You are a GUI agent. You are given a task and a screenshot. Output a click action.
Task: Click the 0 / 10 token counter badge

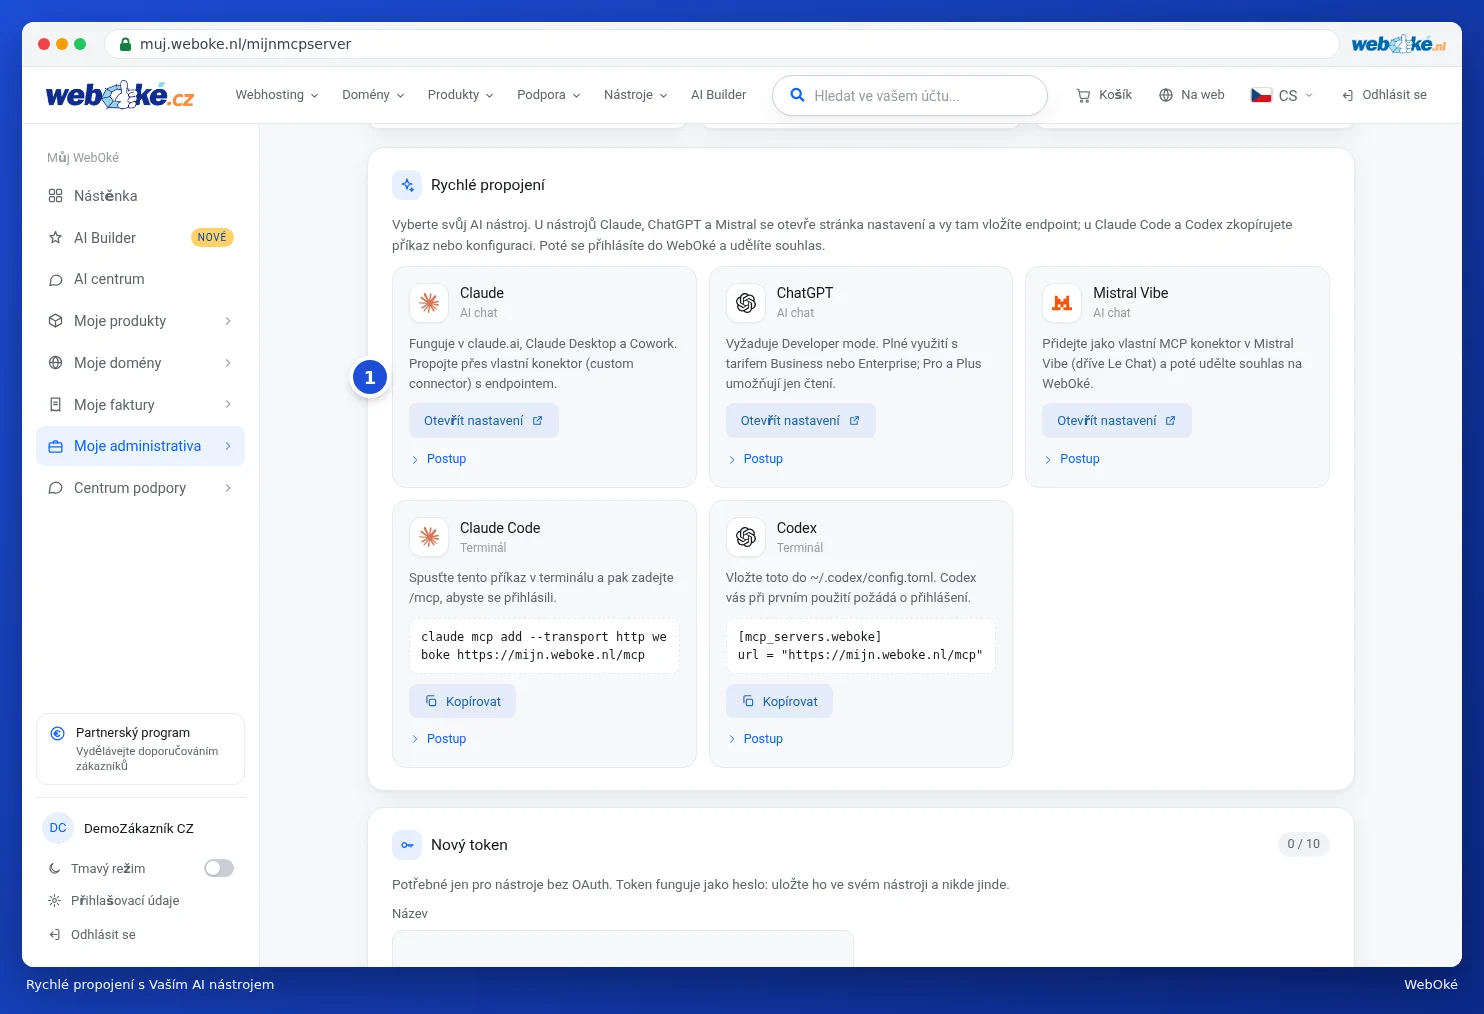click(1303, 844)
